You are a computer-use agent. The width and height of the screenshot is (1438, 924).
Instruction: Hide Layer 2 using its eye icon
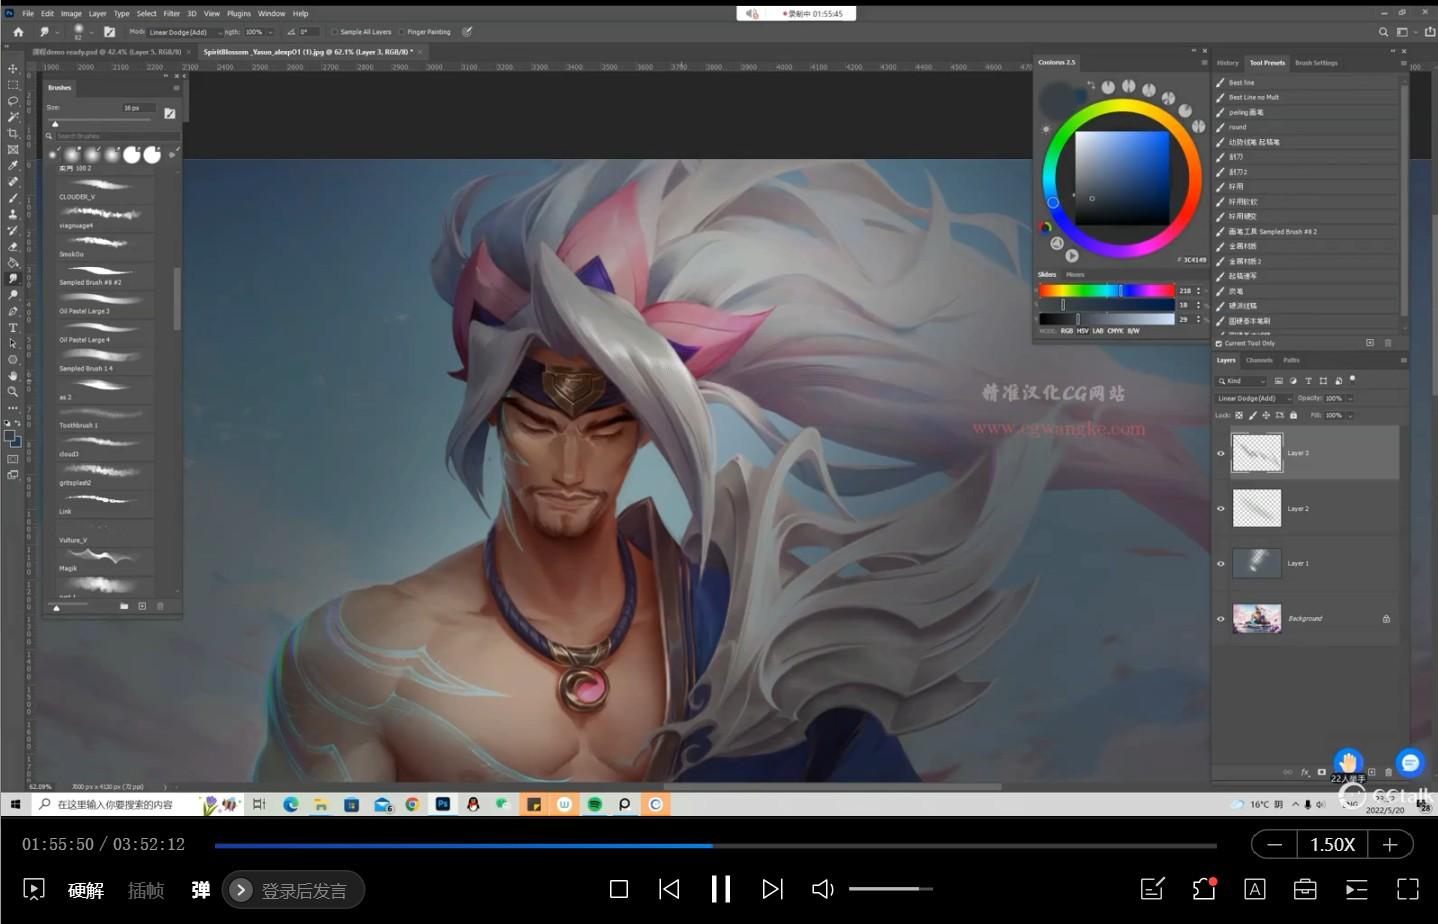[1220, 508]
